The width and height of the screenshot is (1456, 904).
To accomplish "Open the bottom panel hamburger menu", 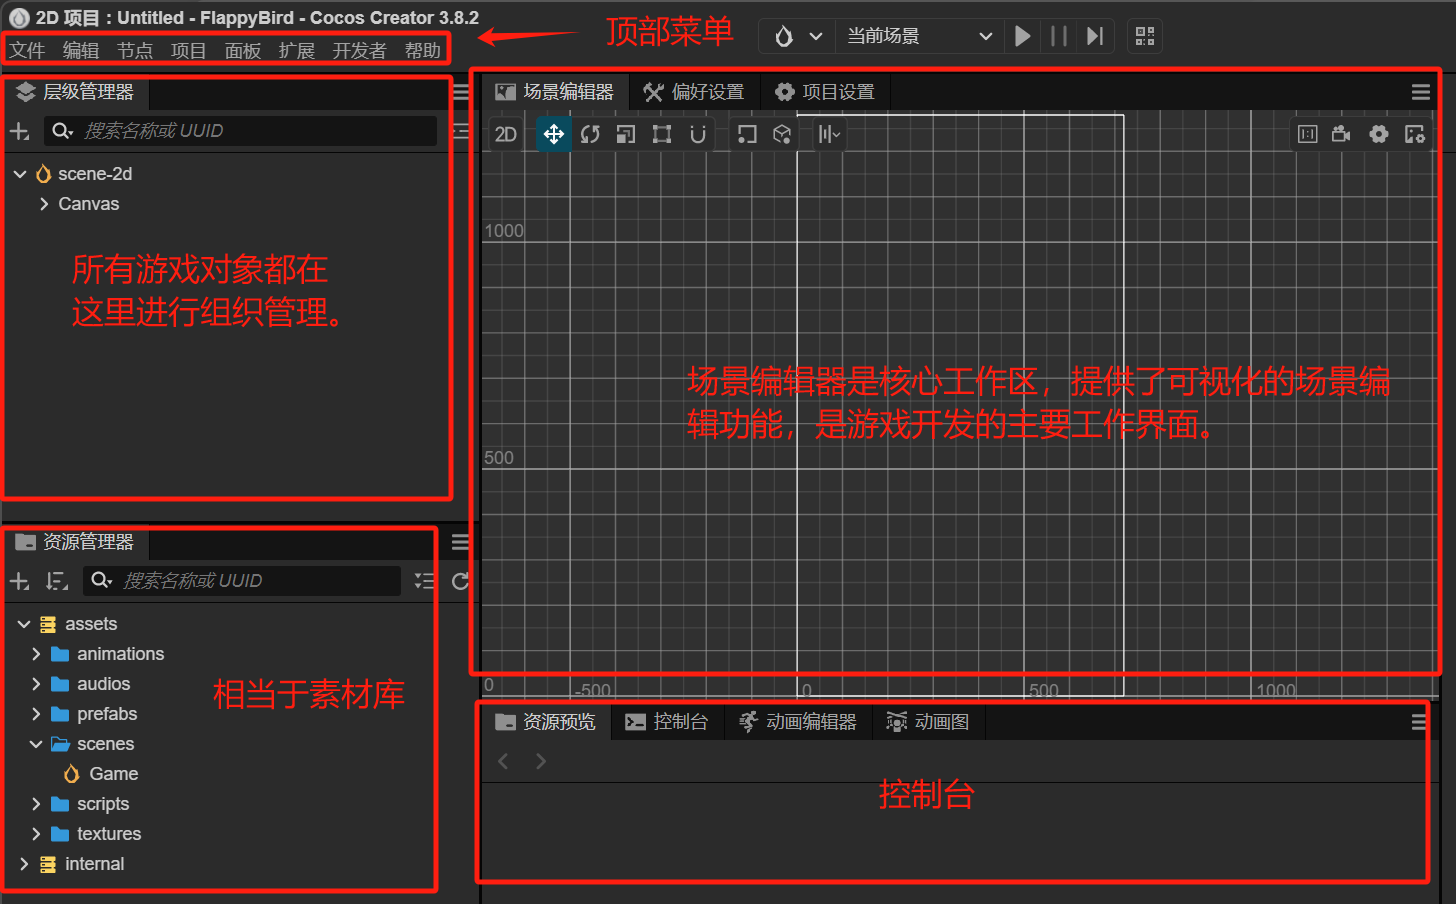I will 1419,722.
